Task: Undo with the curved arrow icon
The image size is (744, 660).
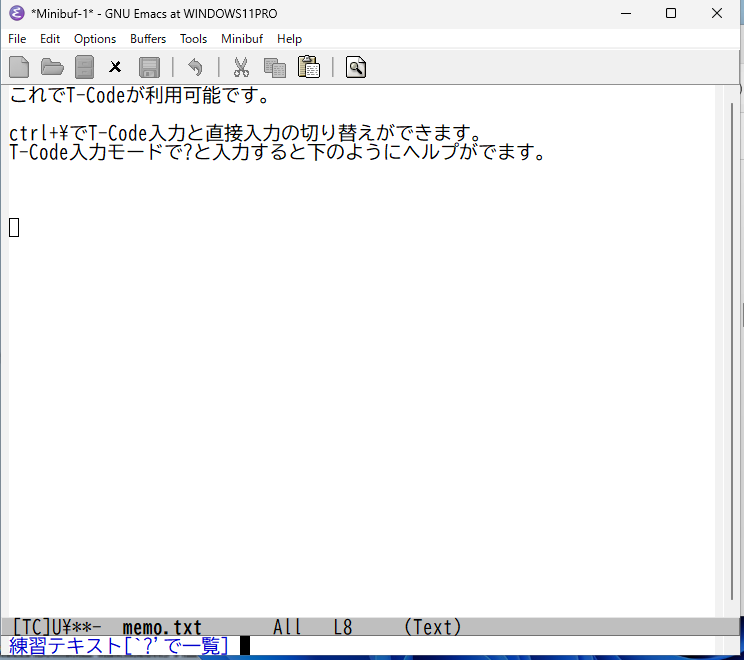Action: (x=195, y=67)
